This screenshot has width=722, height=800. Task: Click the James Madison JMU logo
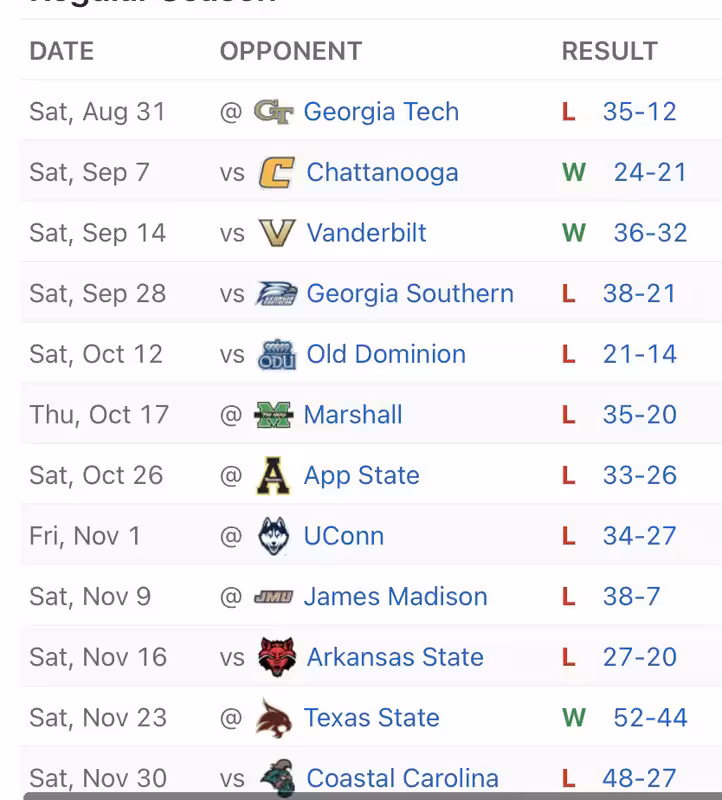point(273,597)
